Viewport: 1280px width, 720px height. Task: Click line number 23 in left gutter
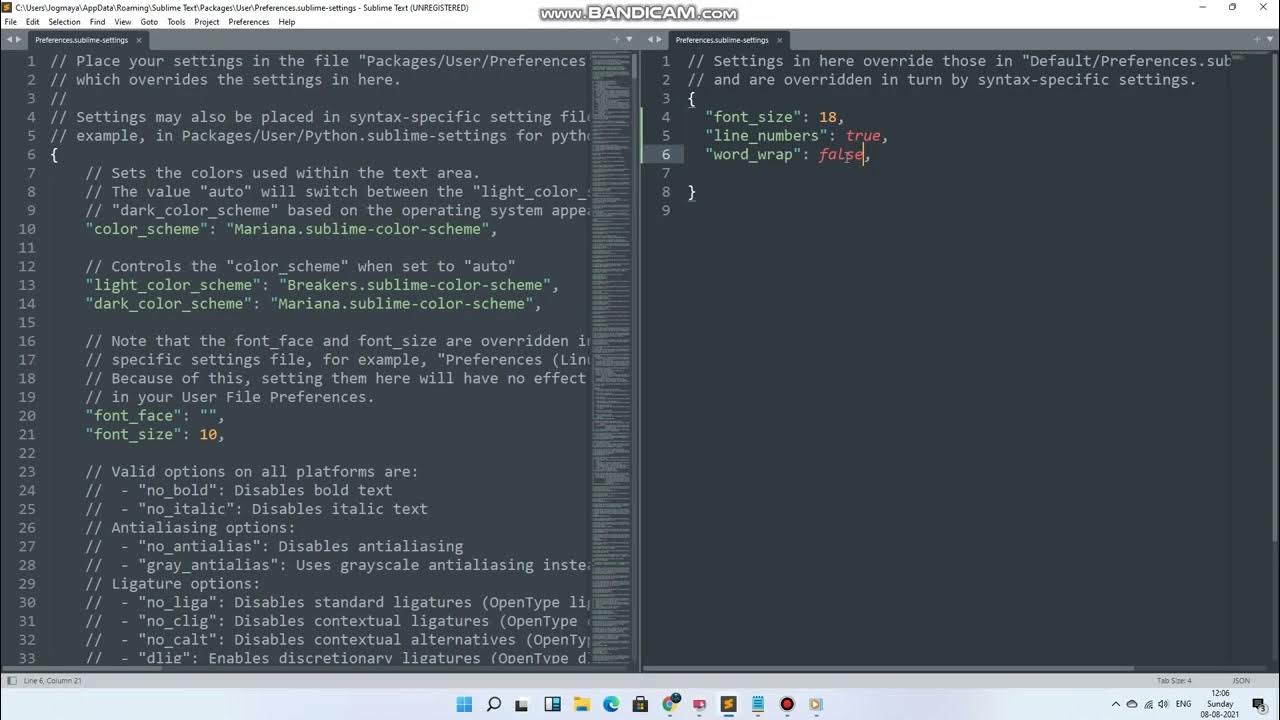[27, 472]
